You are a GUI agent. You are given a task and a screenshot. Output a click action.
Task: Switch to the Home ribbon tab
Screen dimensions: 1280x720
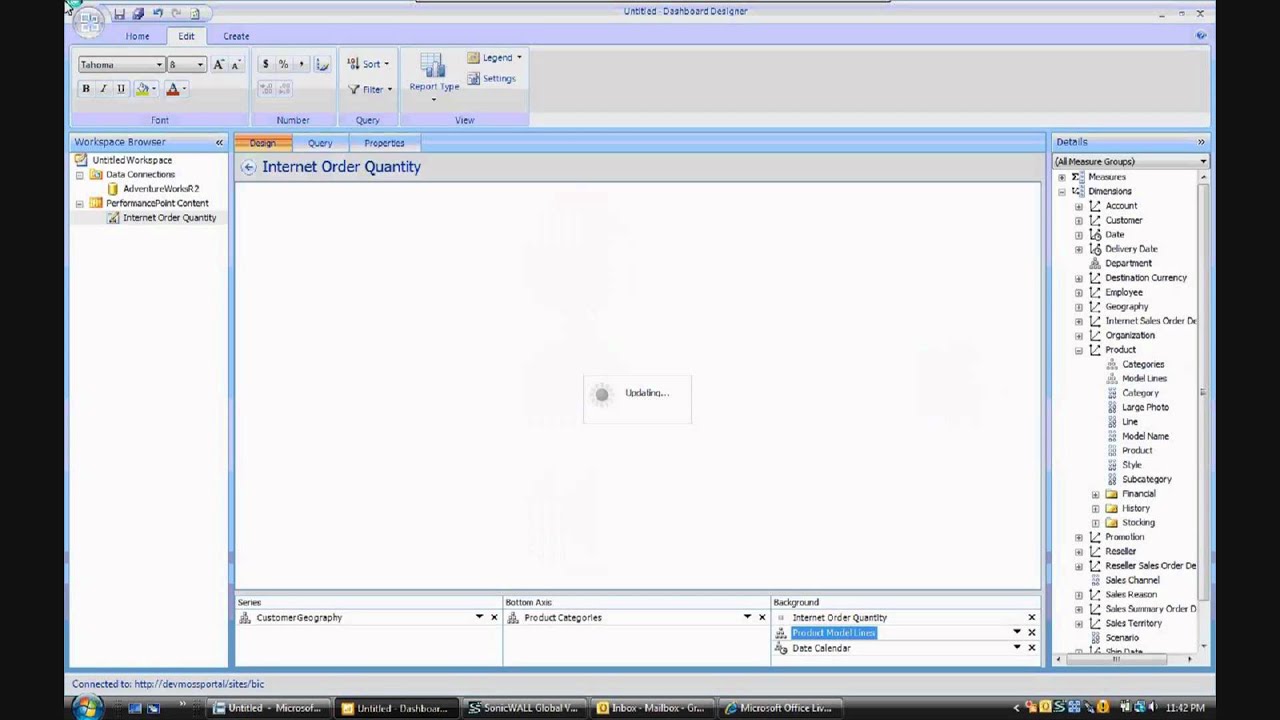pos(138,36)
